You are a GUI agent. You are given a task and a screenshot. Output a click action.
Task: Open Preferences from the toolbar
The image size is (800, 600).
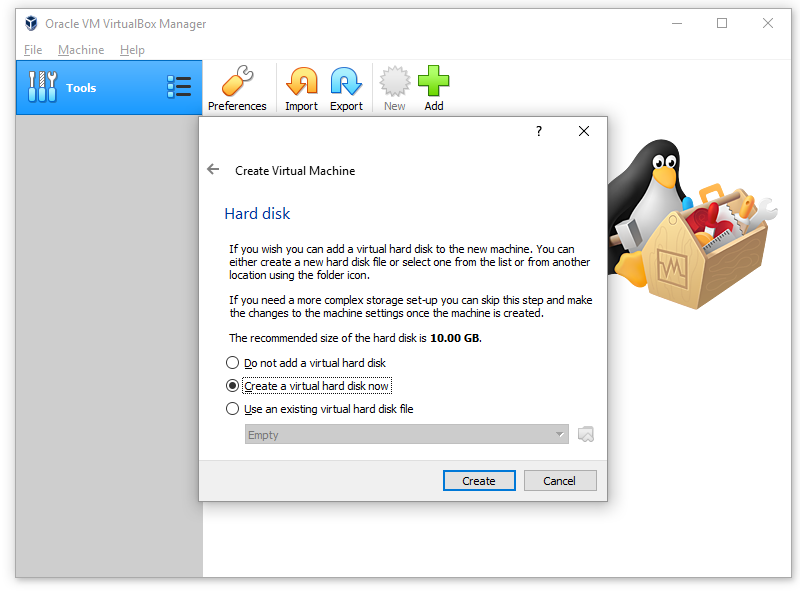point(237,88)
